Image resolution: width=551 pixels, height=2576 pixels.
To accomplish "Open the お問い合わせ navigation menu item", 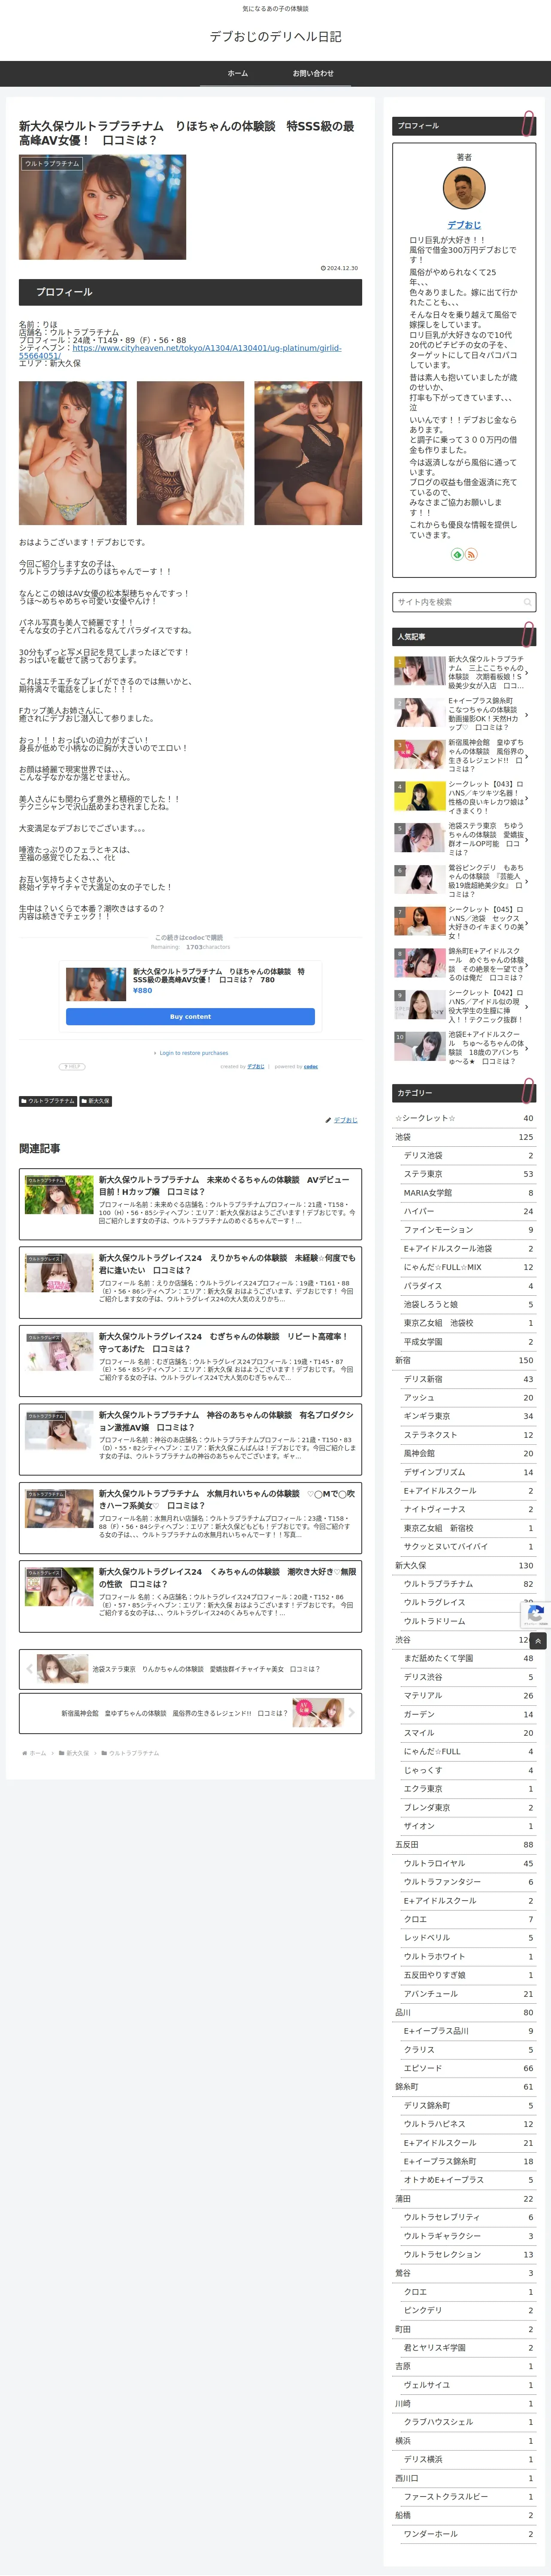I will [313, 73].
